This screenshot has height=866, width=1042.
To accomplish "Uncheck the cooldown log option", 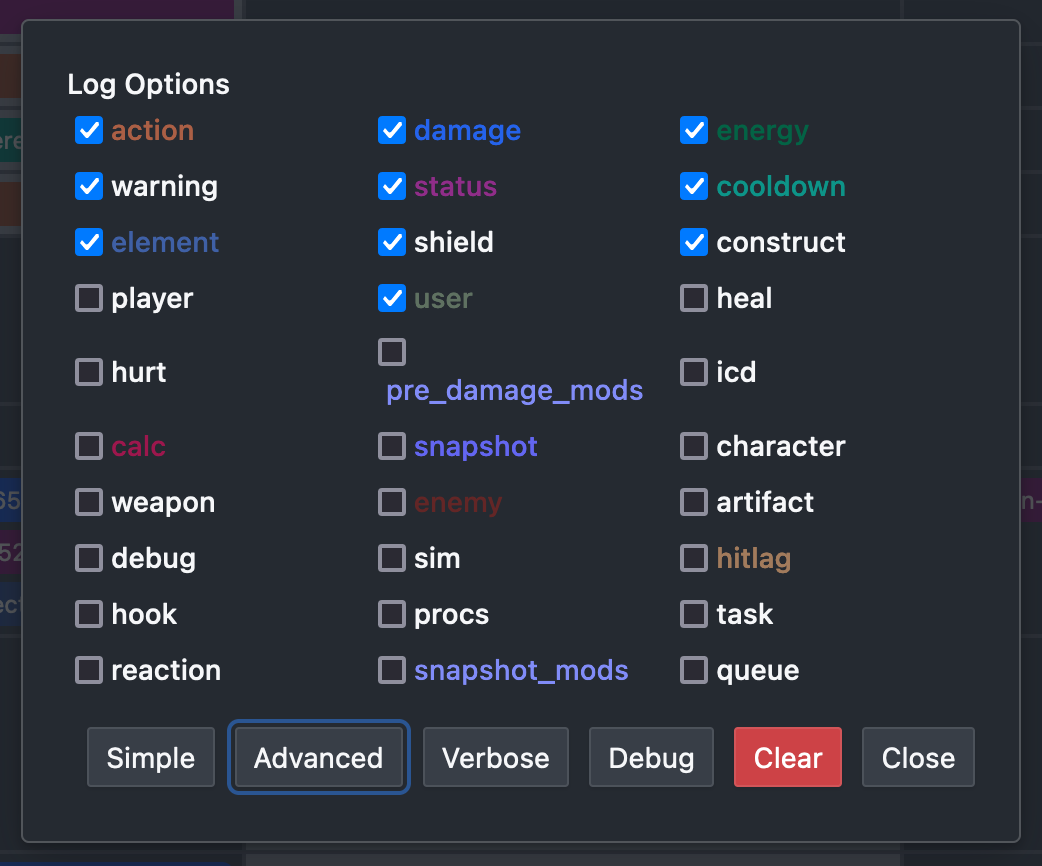I will [x=694, y=186].
